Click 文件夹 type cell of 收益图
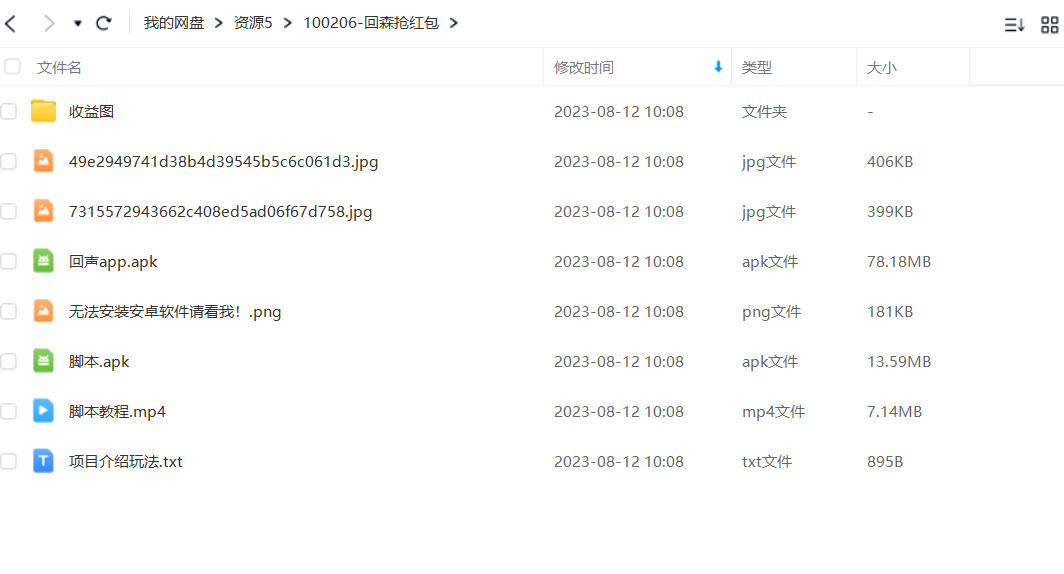This screenshot has width=1064, height=574. click(764, 111)
